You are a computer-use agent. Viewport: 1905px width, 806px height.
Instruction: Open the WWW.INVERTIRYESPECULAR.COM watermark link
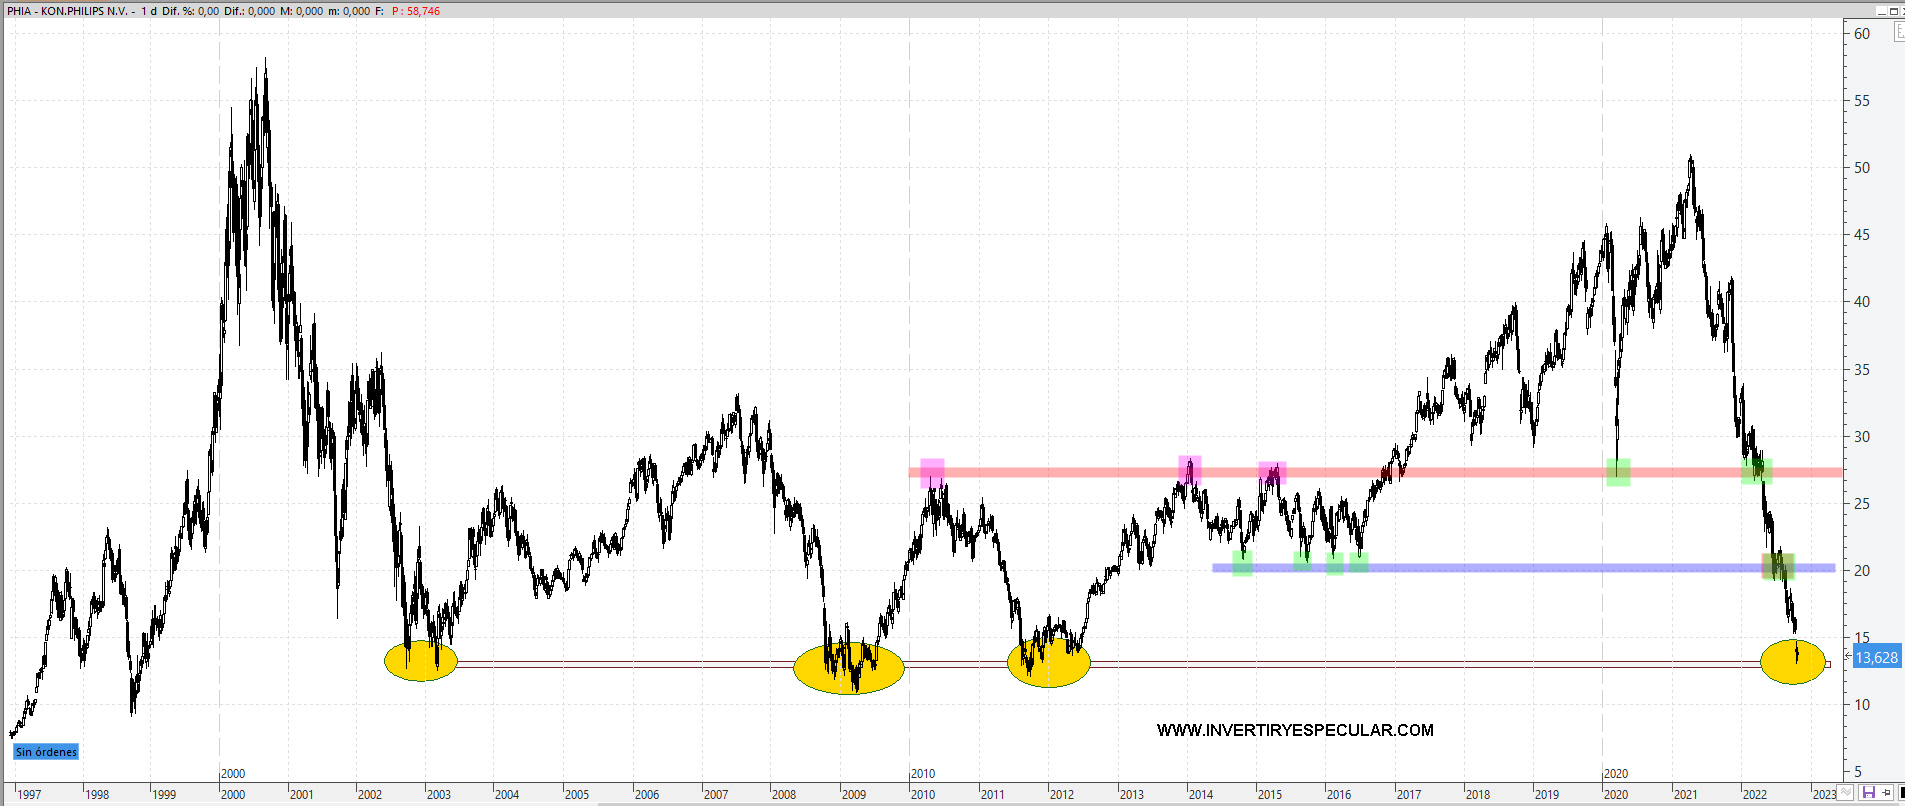click(x=1295, y=730)
